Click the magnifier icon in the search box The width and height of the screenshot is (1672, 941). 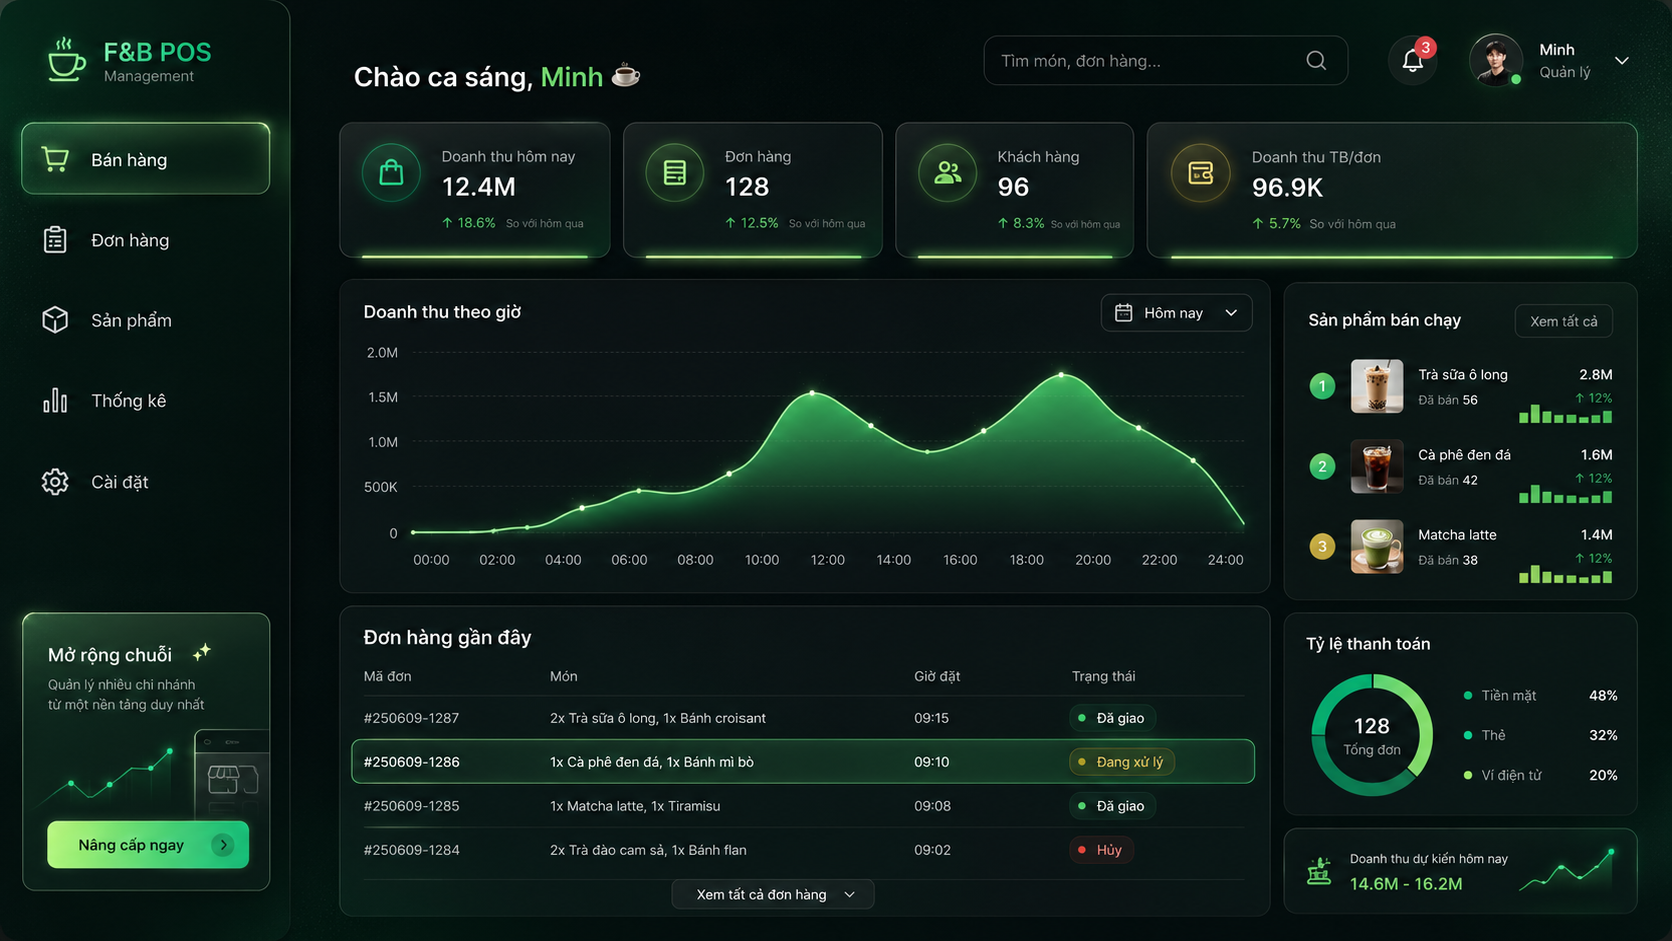coord(1316,61)
